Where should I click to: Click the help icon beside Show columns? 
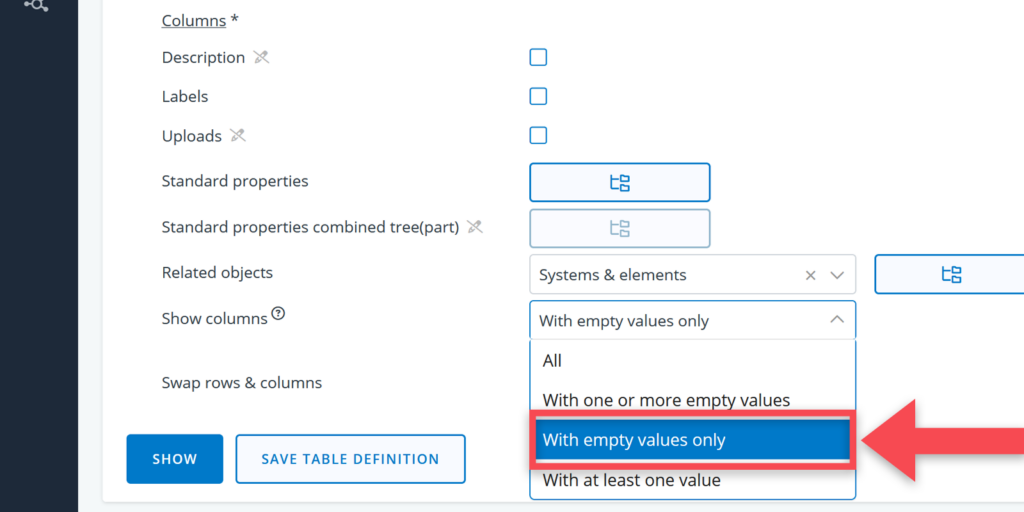[x=278, y=314]
